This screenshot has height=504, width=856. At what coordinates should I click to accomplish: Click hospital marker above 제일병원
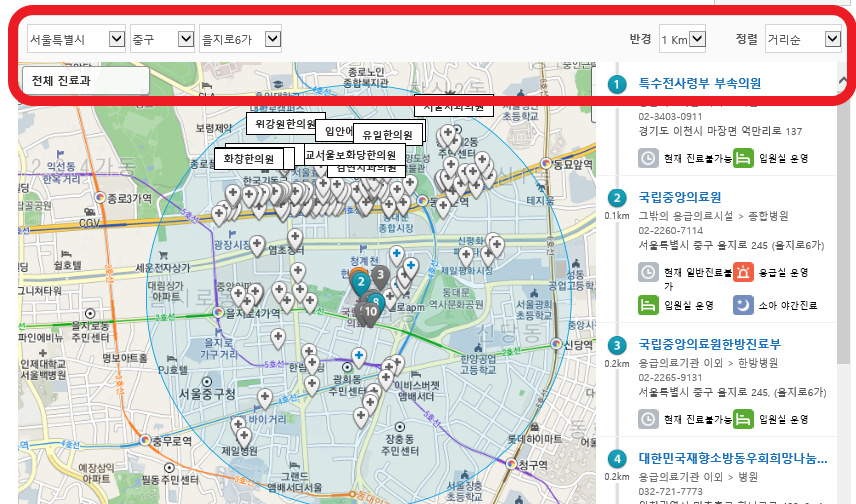point(244,438)
